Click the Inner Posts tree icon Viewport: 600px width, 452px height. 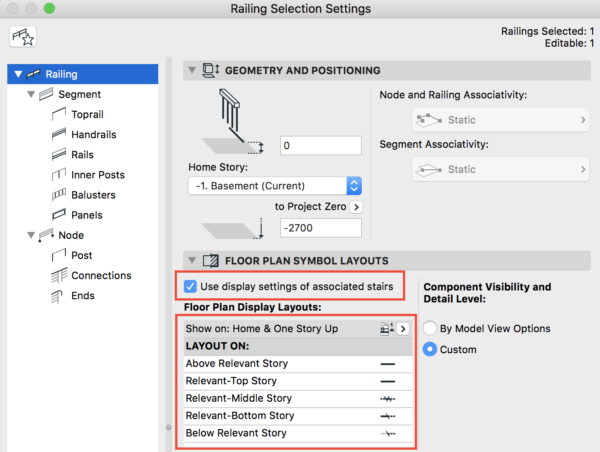click(56, 175)
